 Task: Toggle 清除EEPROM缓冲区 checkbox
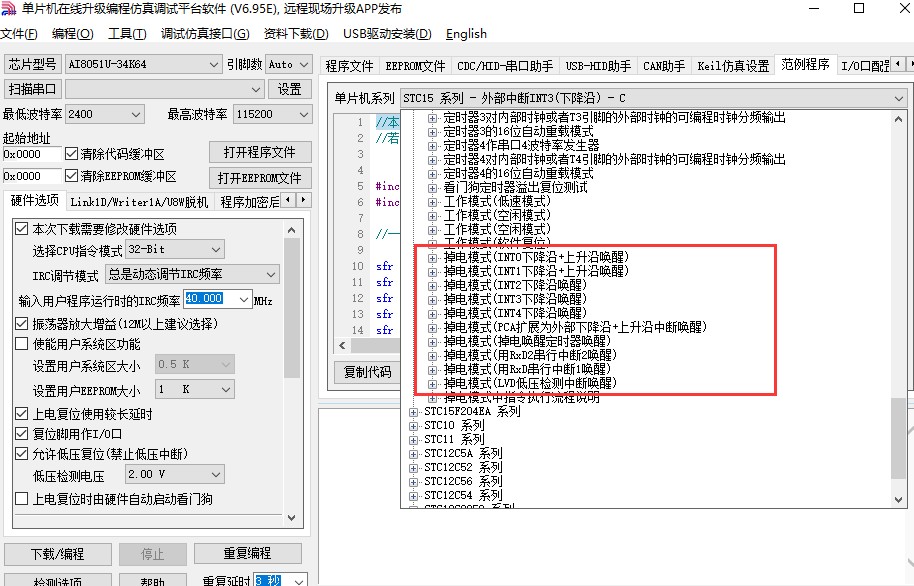(71, 176)
